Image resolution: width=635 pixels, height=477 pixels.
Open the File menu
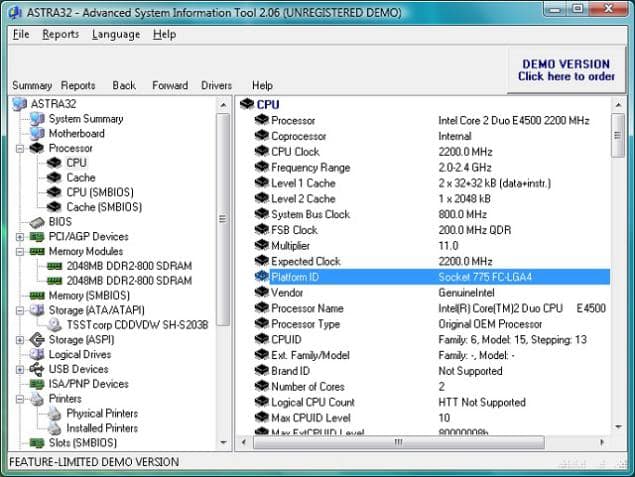pyautogui.click(x=21, y=34)
